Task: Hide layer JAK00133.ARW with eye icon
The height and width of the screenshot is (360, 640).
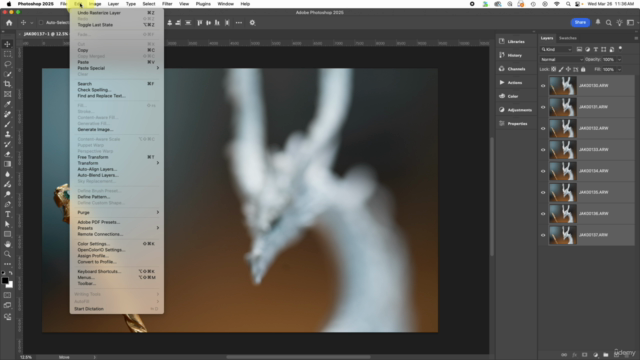Action: coord(543,150)
